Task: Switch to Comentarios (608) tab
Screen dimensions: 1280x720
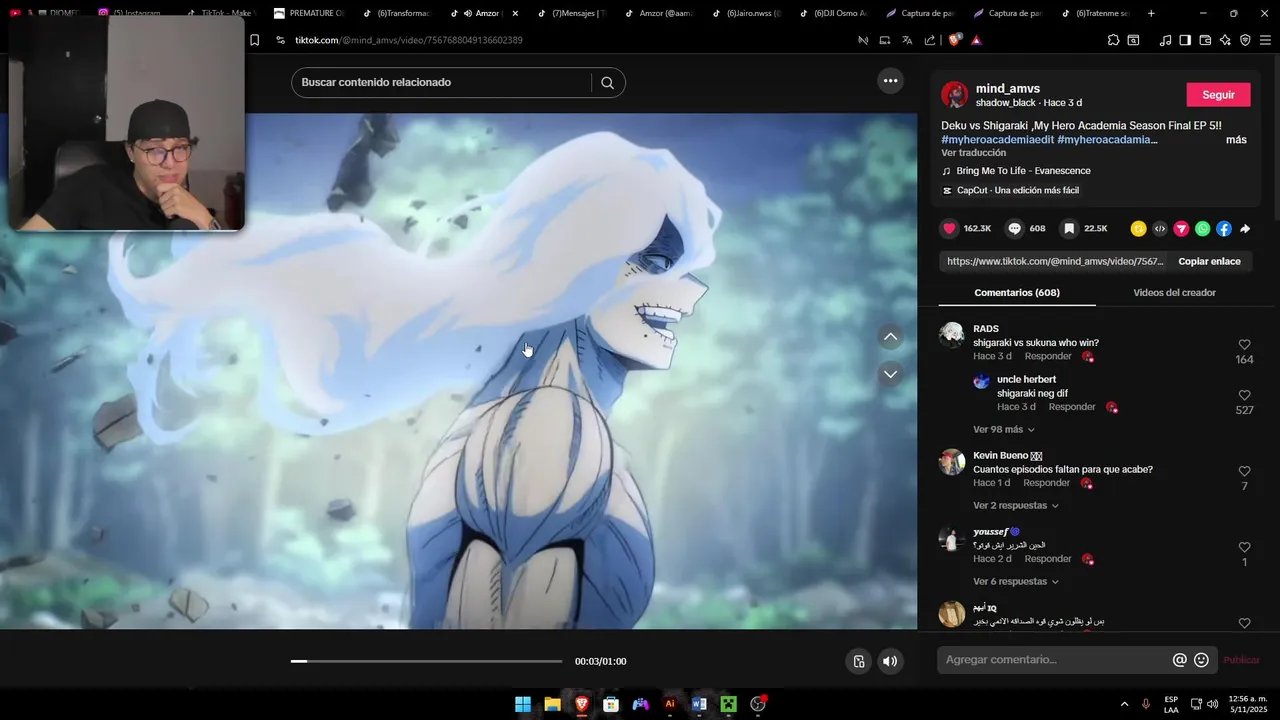Action: pos(1017,293)
